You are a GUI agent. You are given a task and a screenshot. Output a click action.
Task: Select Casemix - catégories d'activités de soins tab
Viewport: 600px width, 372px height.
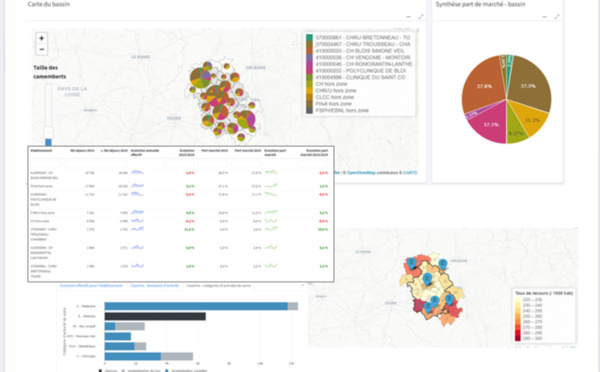click(218, 286)
